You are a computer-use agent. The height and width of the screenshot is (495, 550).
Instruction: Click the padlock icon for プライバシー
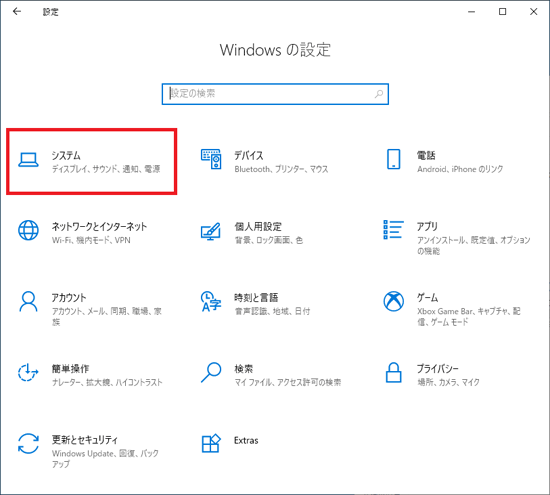coord(394,372)
